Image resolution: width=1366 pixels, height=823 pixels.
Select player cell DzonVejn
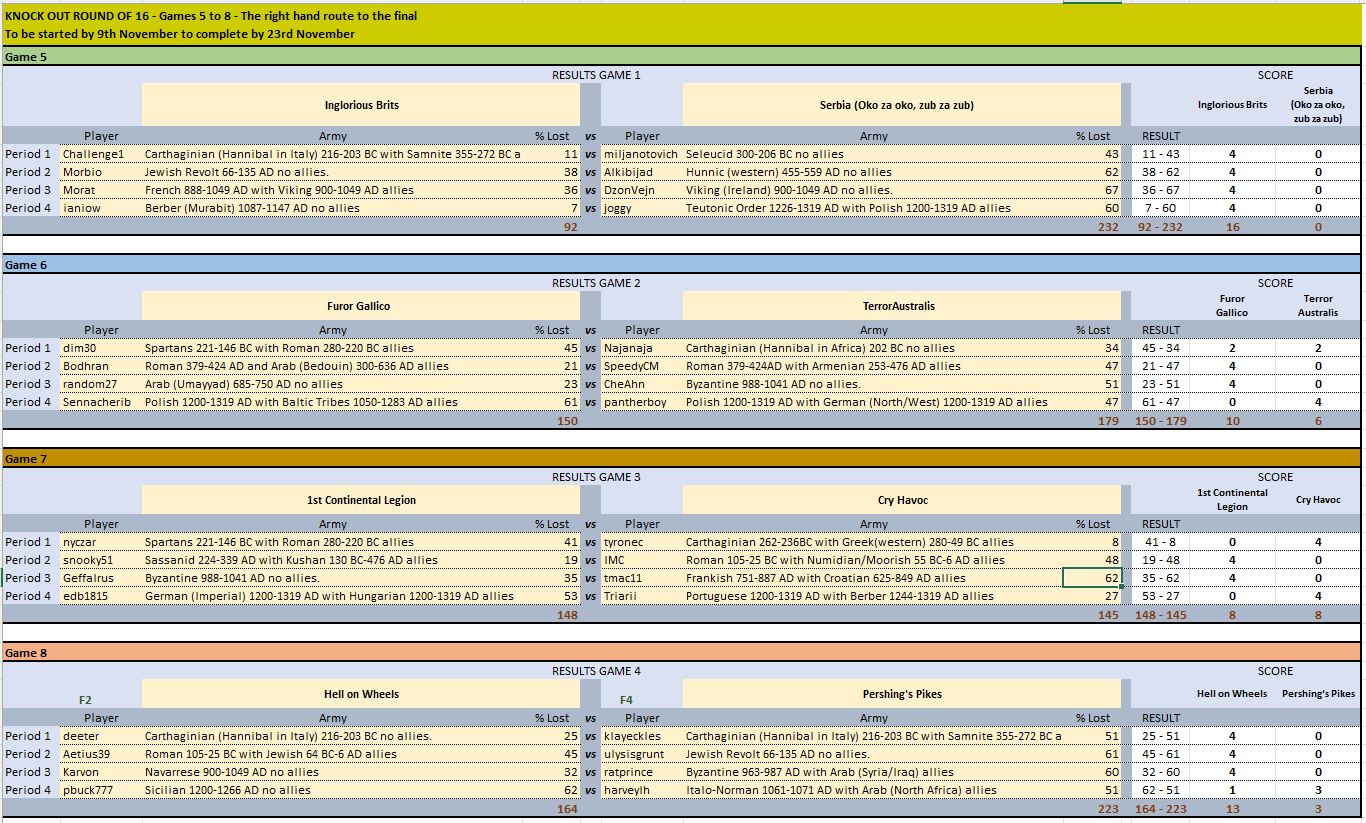[x=642, y=190]
